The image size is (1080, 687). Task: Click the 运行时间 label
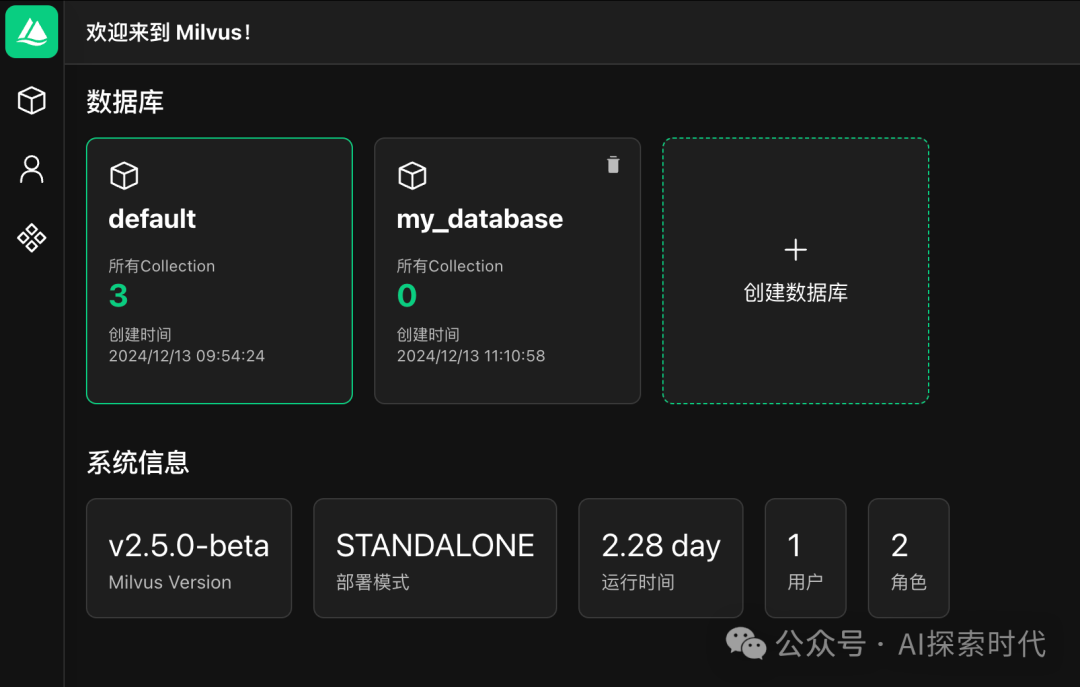[638, 582]
